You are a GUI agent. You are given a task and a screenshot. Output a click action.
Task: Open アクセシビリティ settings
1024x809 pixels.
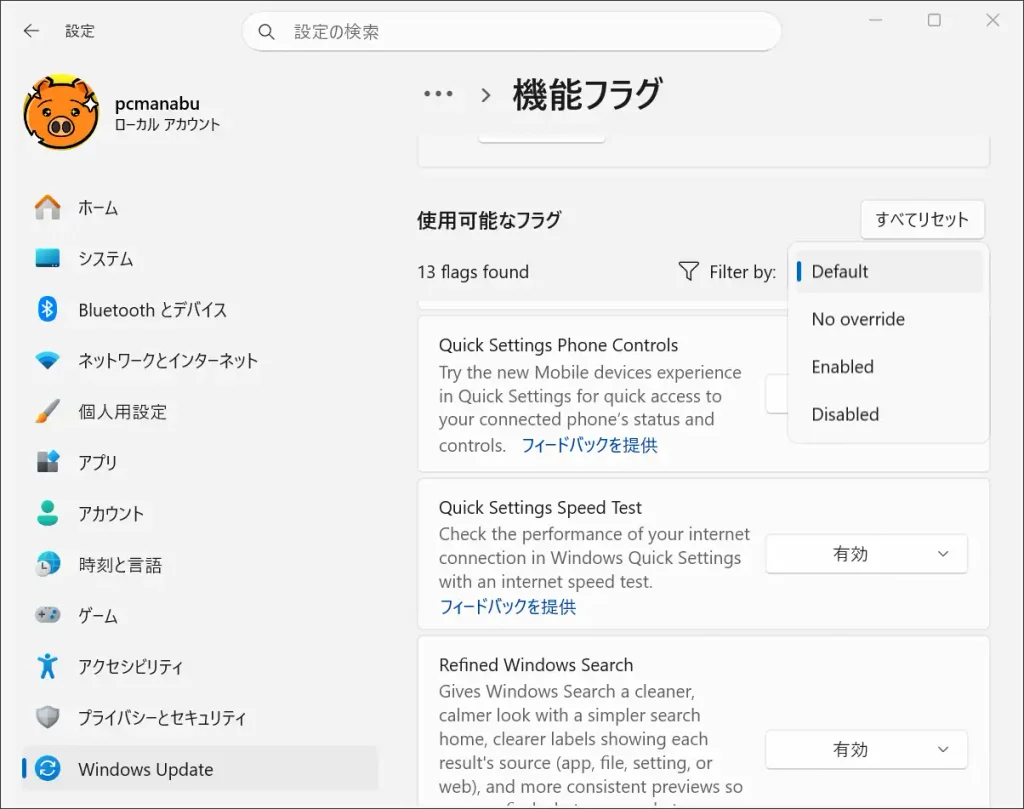pyautogui.click(x=200, y=666)
